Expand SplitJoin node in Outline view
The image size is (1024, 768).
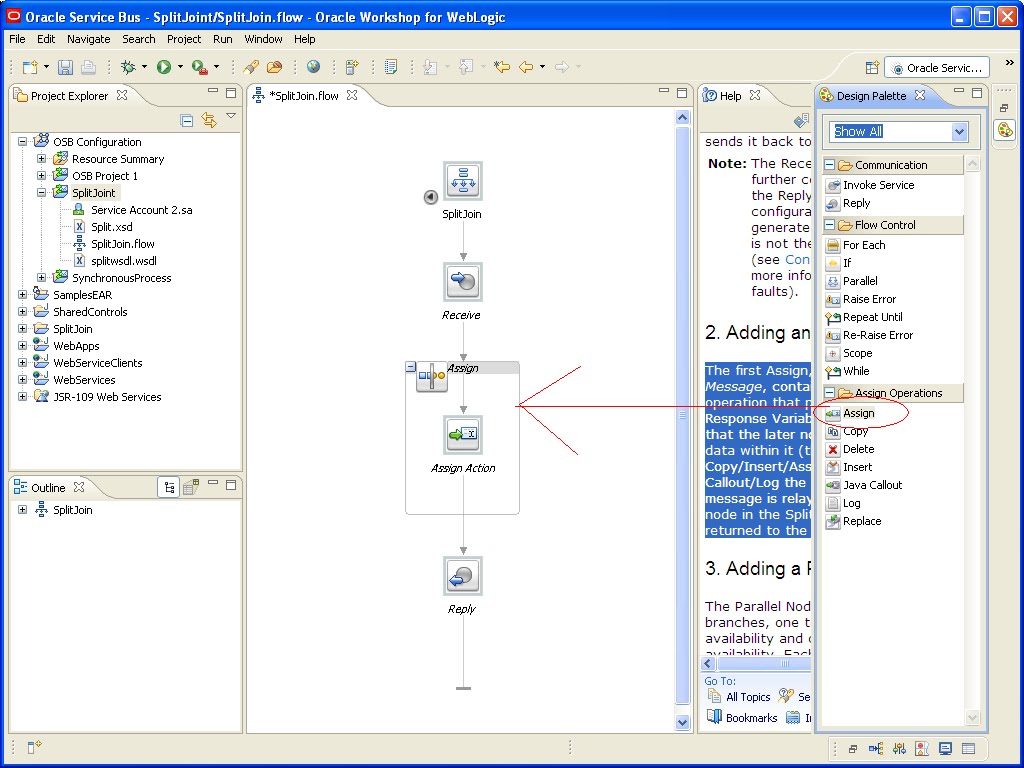pos(22,510)
